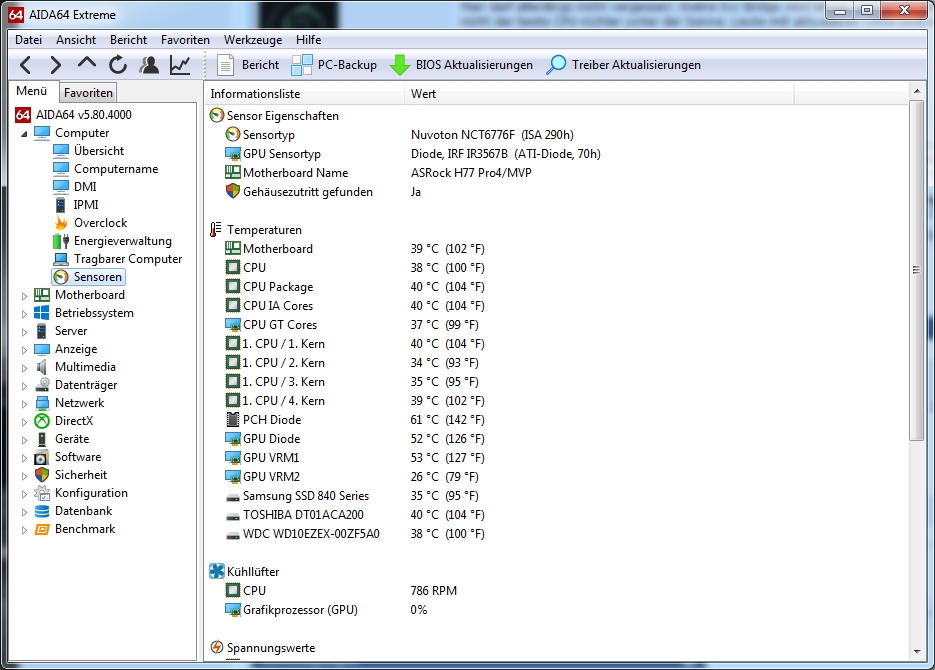Select Computername in the tree
Viewport: 935px width, 670px height.
pyautogui.click(x=116, y=169)
